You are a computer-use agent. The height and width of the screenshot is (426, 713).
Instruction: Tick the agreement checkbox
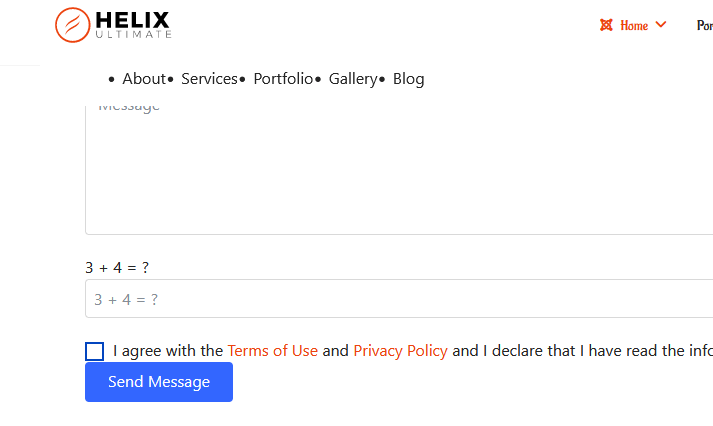pyautogui.click(x=94, y=351)
